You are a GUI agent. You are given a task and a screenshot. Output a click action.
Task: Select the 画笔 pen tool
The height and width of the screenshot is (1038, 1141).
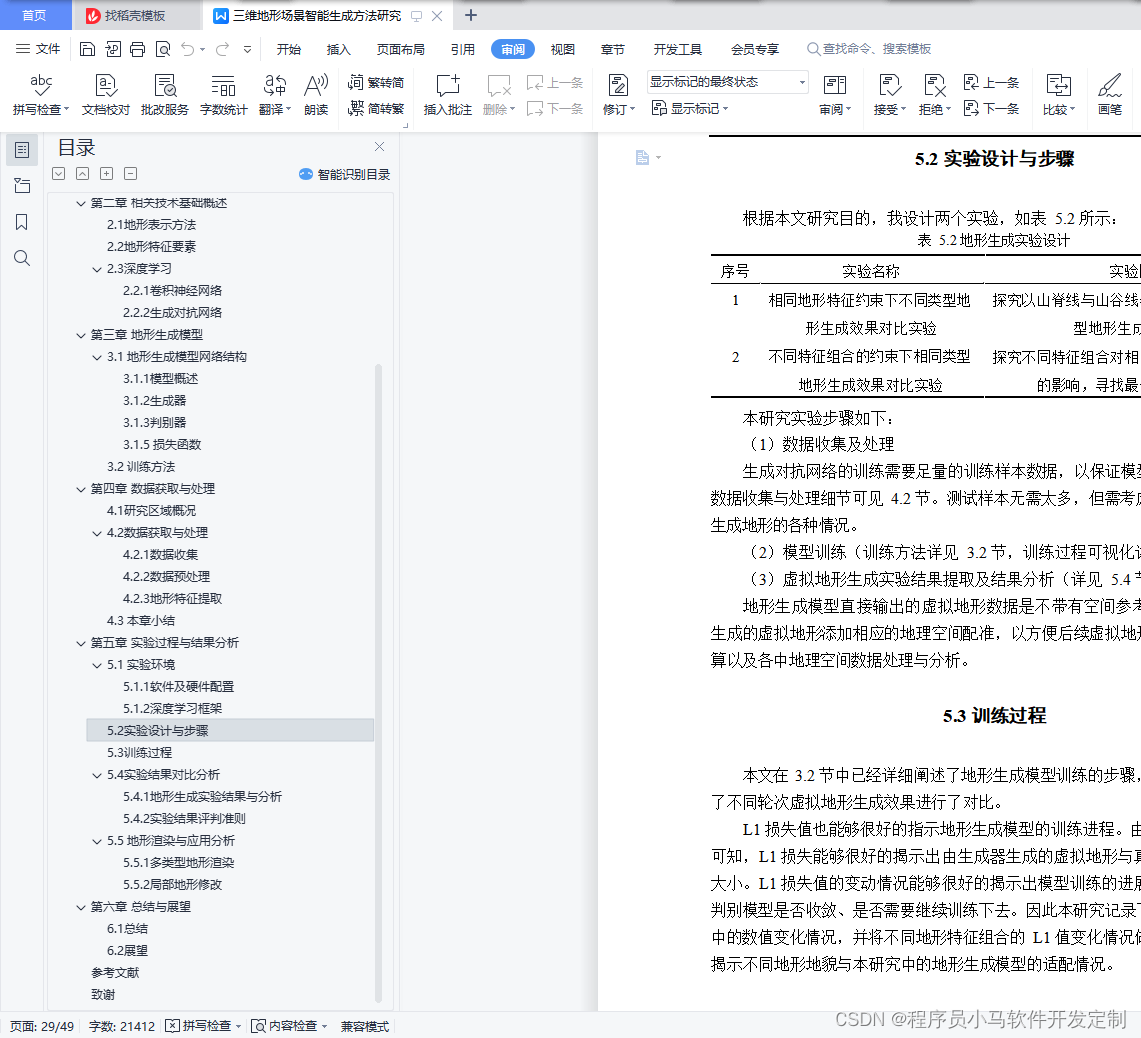coord(1110,95)
